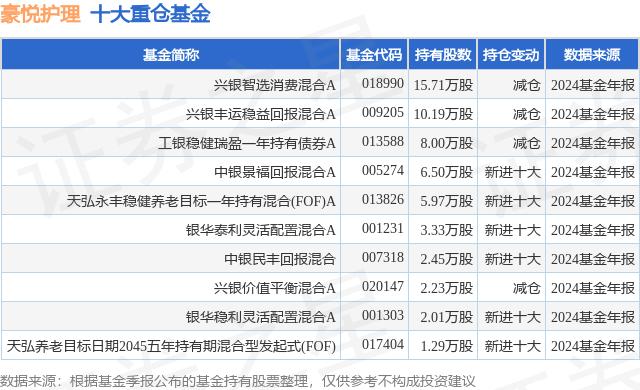Click the 豪悦护理 title text
The height and width of the screenshot is (390, 640).
pos(40,14)
